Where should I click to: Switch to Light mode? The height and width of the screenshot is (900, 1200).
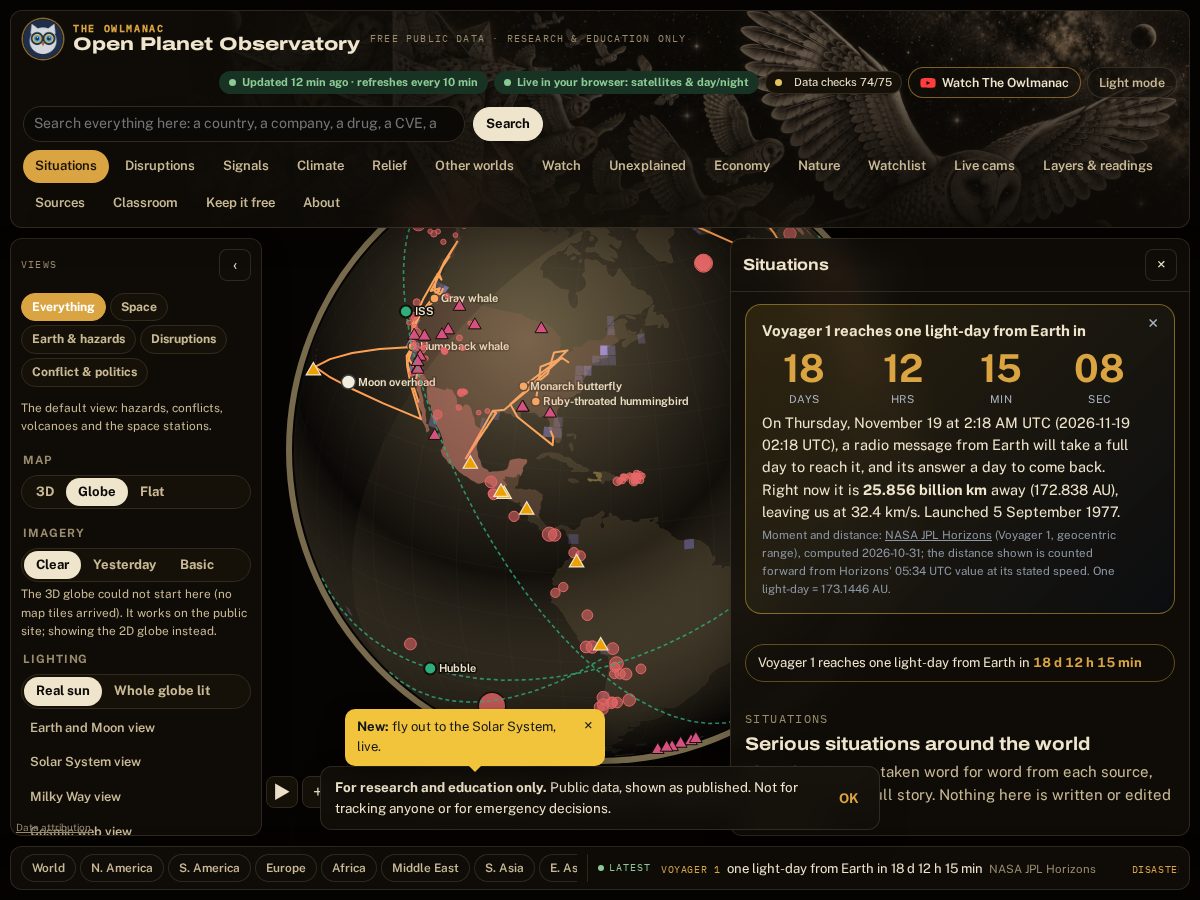pyautogui.click(x=1132, y=83)
